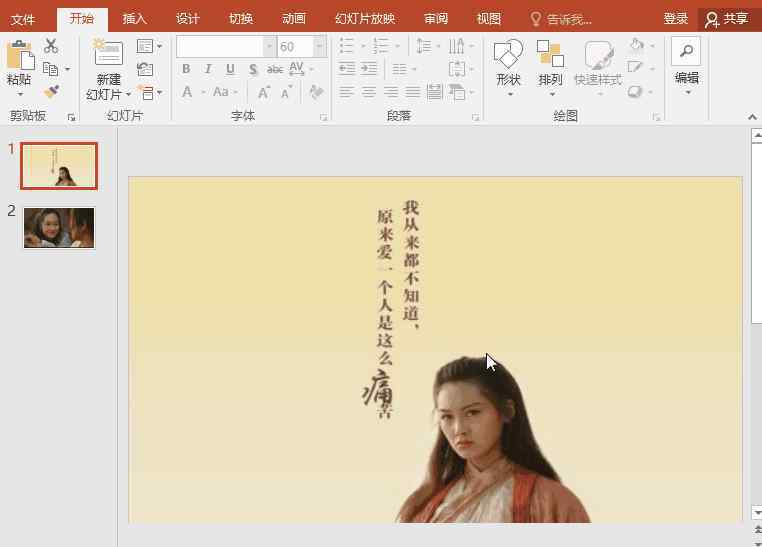The image size is (762, 547).
Task: Click the Paste clipboard icon
Action: coord(19,55)
